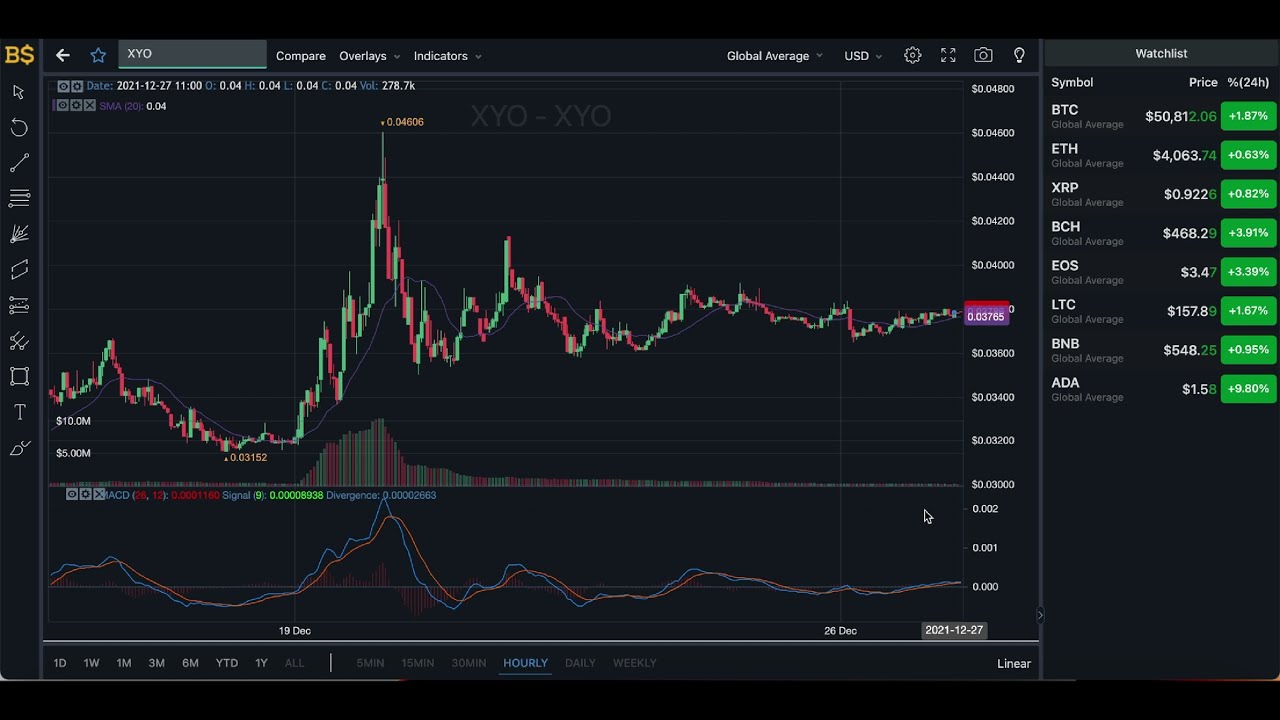Click the undo arrow tool
Screen dimensions: 1280x720
(19, 127)
